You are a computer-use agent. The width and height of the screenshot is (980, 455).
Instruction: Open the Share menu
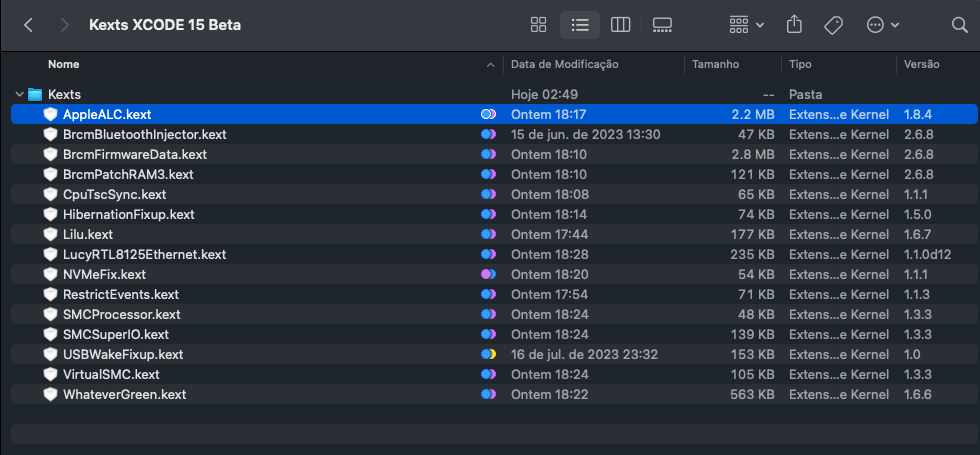794,25
